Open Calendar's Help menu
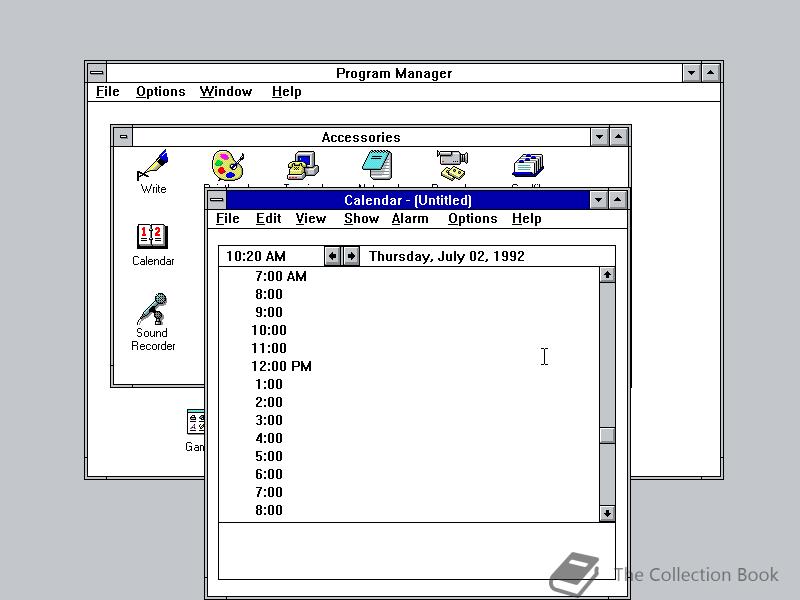 pyautogui.click(x=526, y=218)
